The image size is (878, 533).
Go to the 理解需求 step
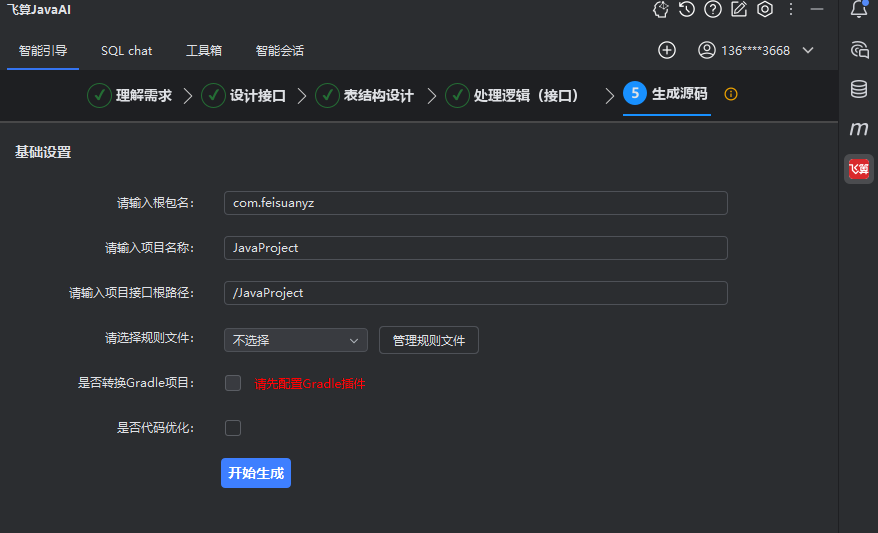144,96
